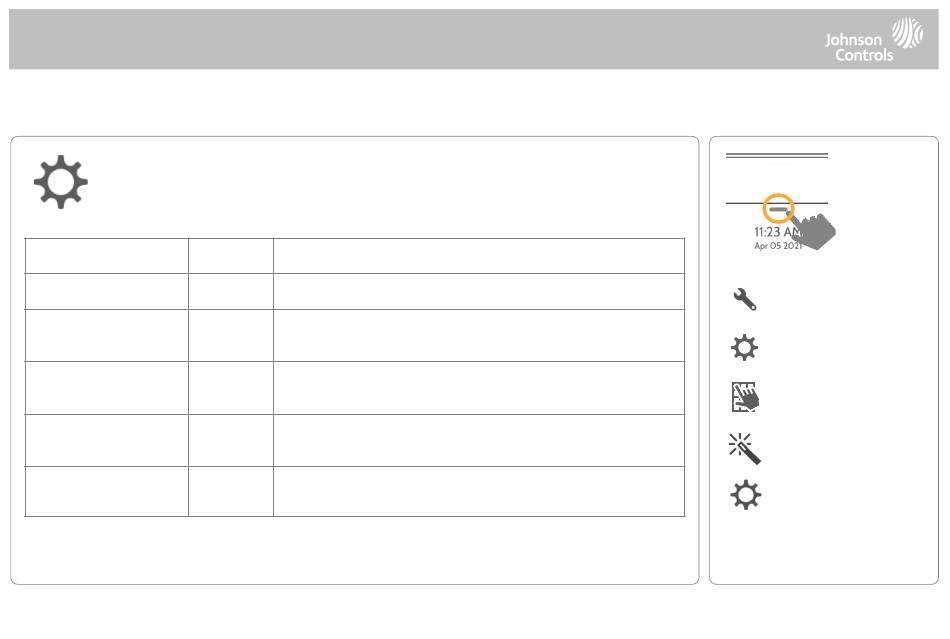The height and width of the screenshot is (639, 950).
Task: Click the gear icon directly below the wrench
Action: pos(745,348)
